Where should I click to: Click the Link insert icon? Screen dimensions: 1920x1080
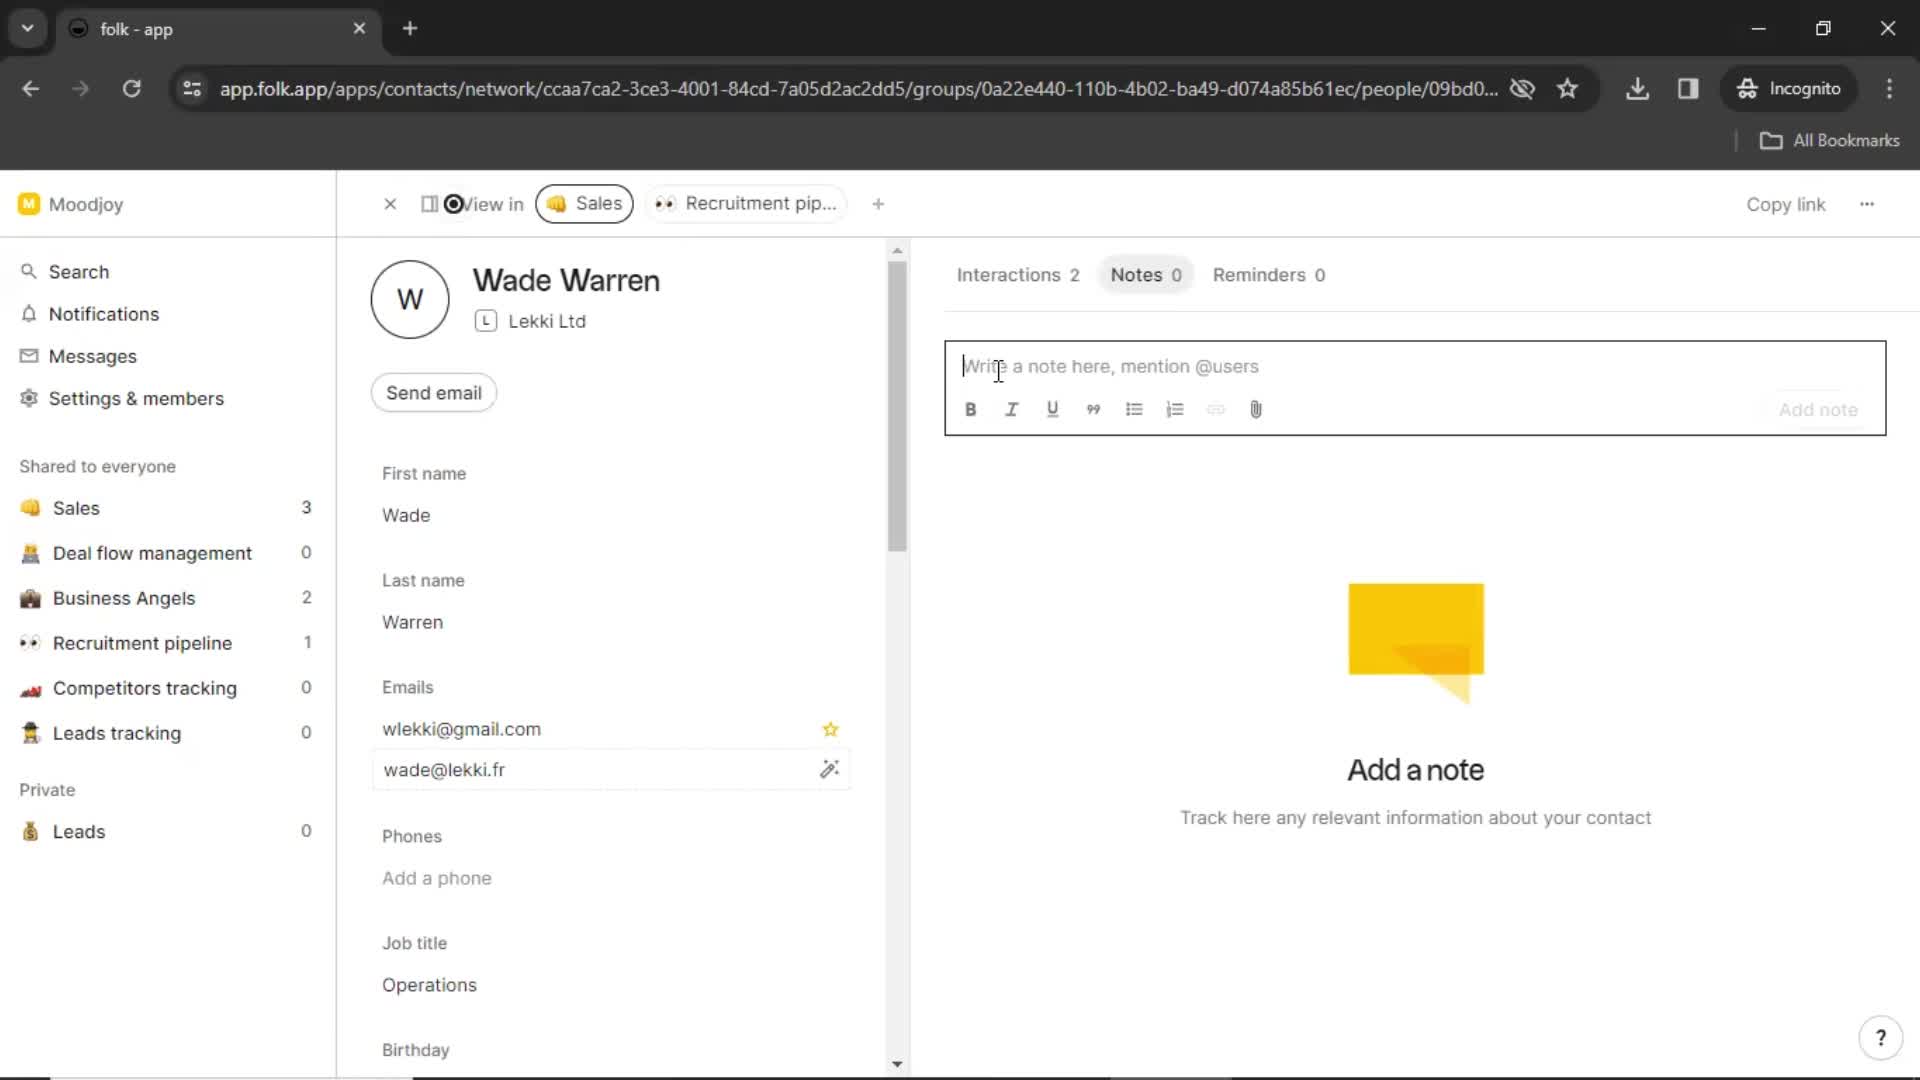pyautogui.click(x=1215, y=409)
